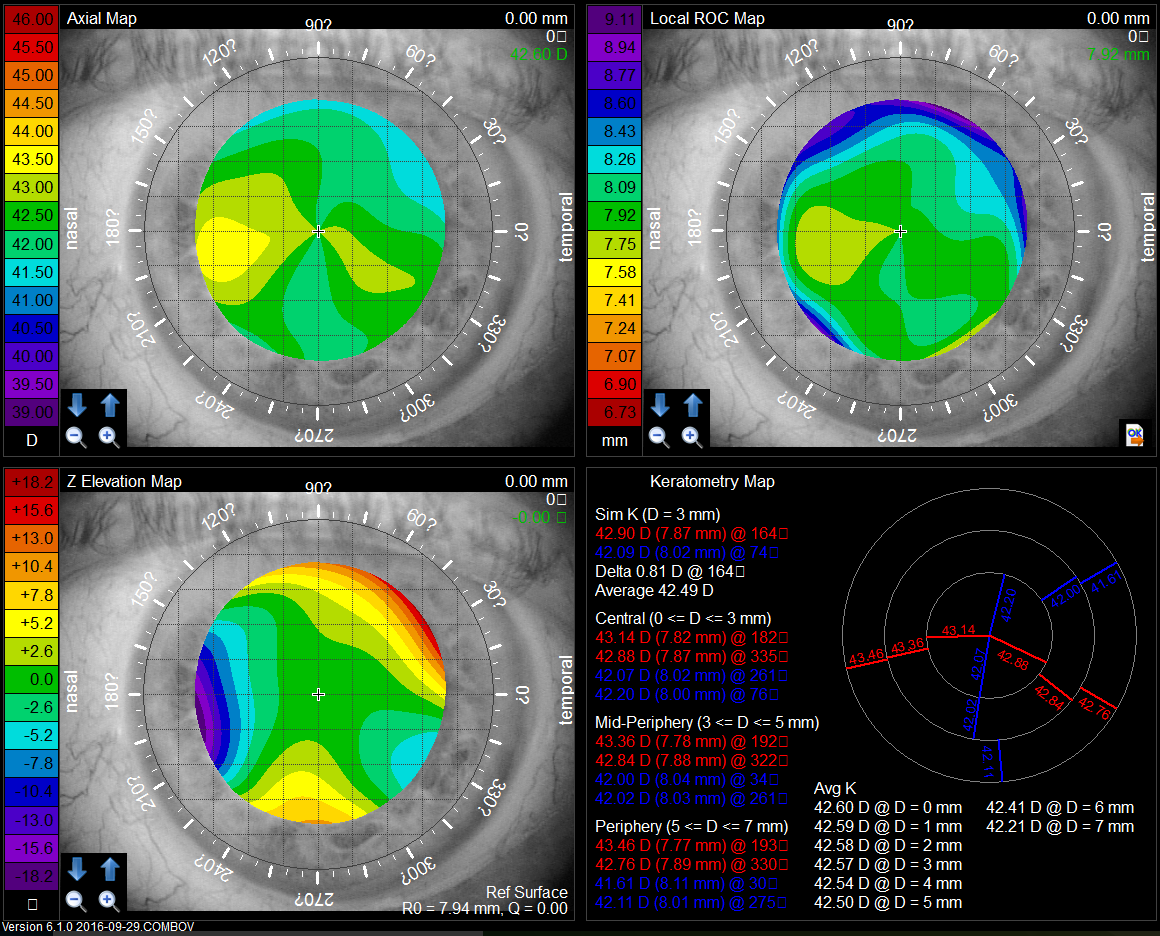Click the OK export icon in ROC map
The image size is (1160, 936).
pos(1135,435)
